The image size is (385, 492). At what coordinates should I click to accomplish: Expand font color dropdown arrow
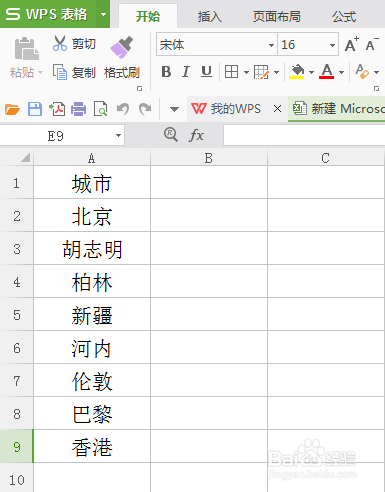pos(341,72)
